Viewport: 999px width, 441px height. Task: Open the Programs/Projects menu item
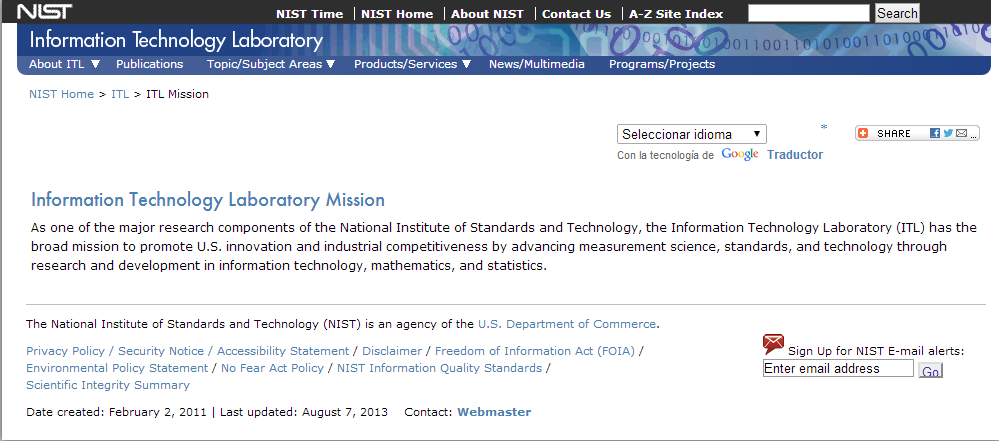662,64
